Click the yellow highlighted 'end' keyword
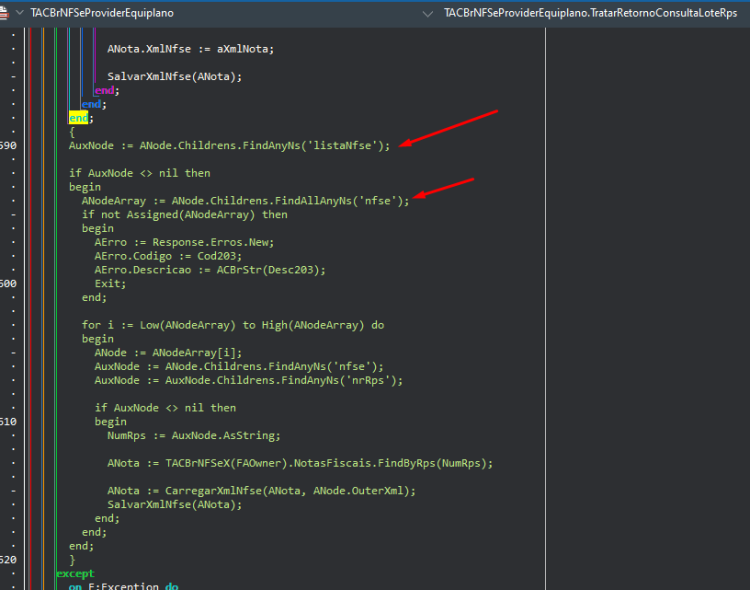750x590 pixels. [x=78, y=118]
